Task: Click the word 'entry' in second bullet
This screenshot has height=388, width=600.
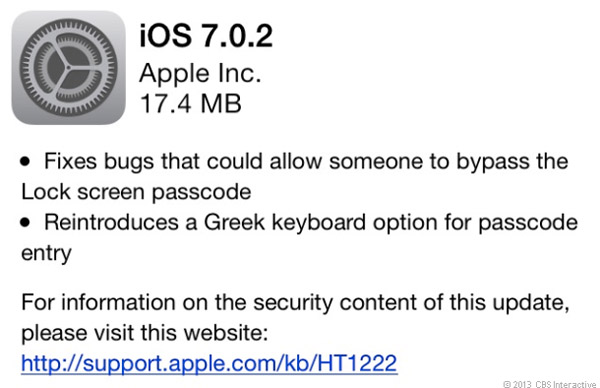Action: [46, 254]
